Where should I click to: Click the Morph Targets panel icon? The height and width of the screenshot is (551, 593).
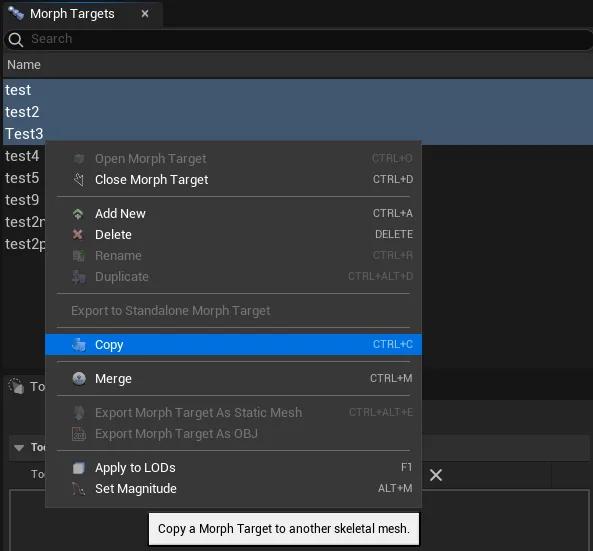16,13
